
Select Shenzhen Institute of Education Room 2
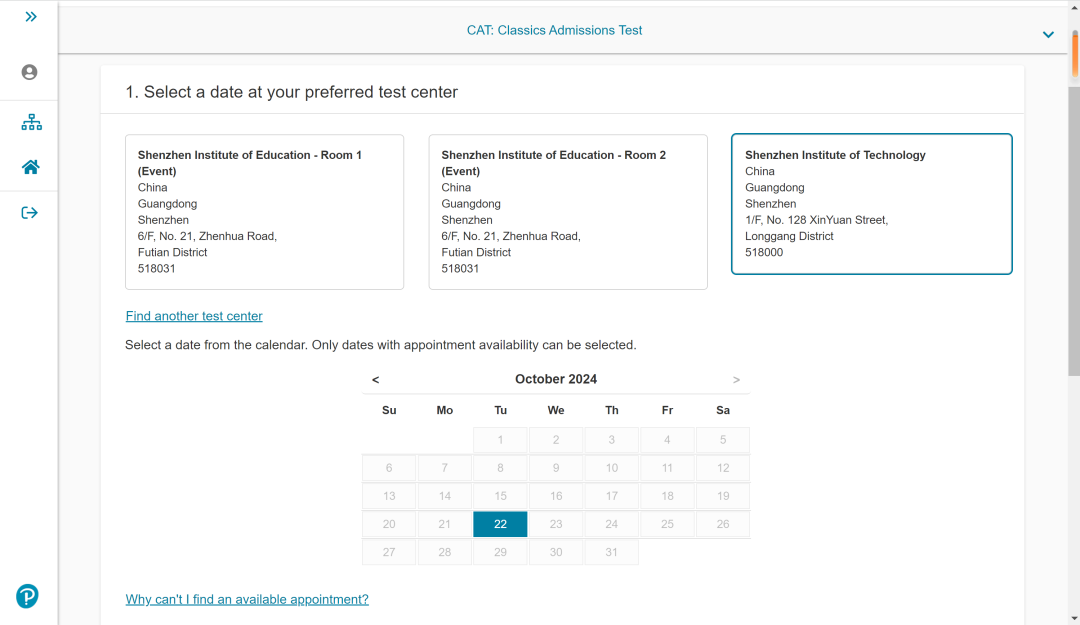coord(567,212)
